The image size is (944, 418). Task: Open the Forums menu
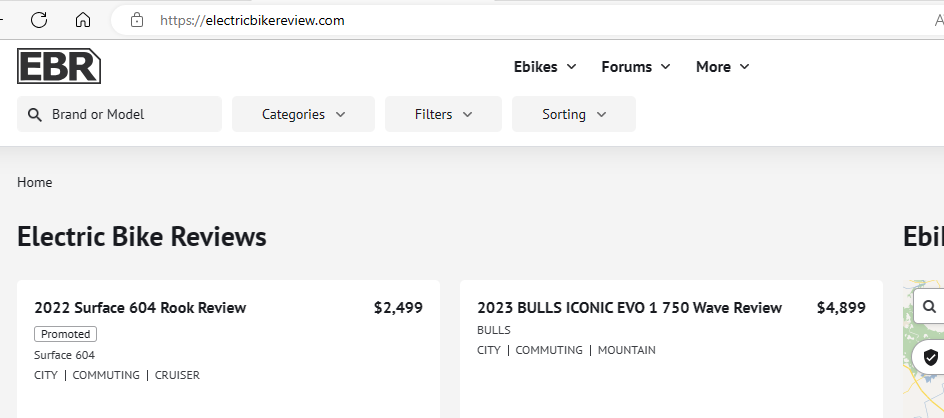pyautogui.click(x=640, y=67)
